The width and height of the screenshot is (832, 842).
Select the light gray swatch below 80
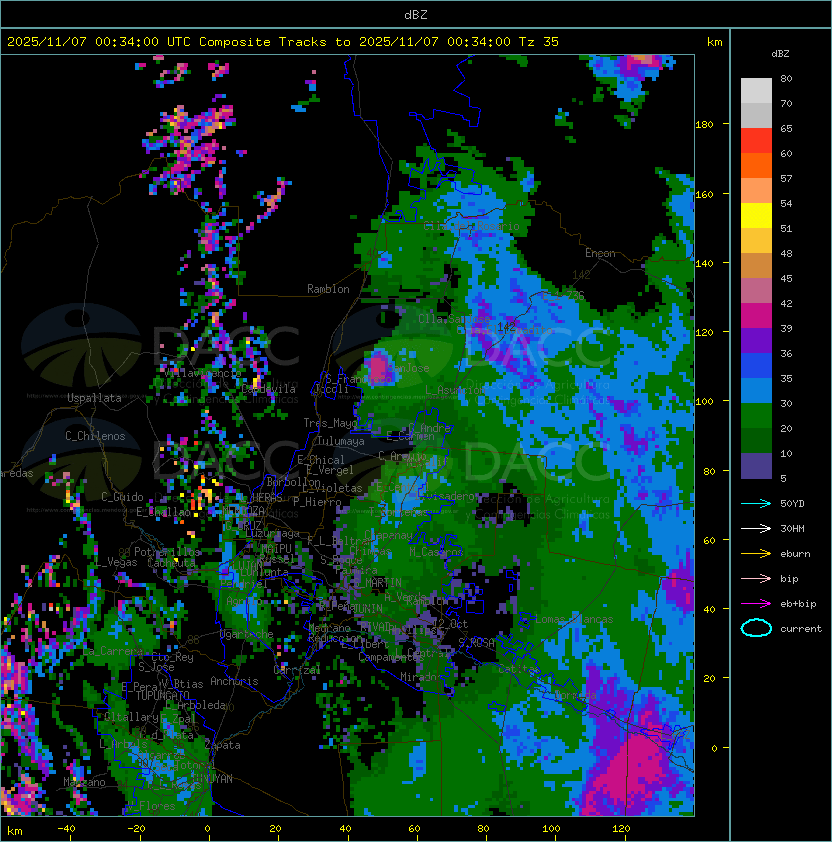tap(756, 91)
